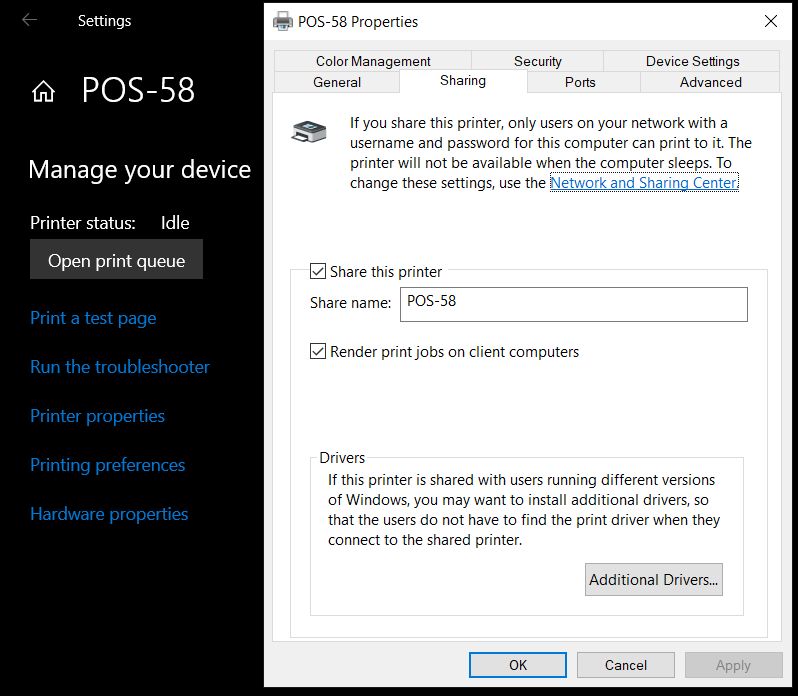
Task: Click the Share name input field
Action: (x=574, y=304)
